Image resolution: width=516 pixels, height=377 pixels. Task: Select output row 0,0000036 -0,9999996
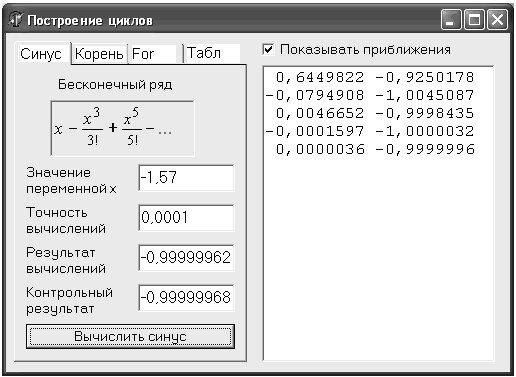tap(375, 149)
